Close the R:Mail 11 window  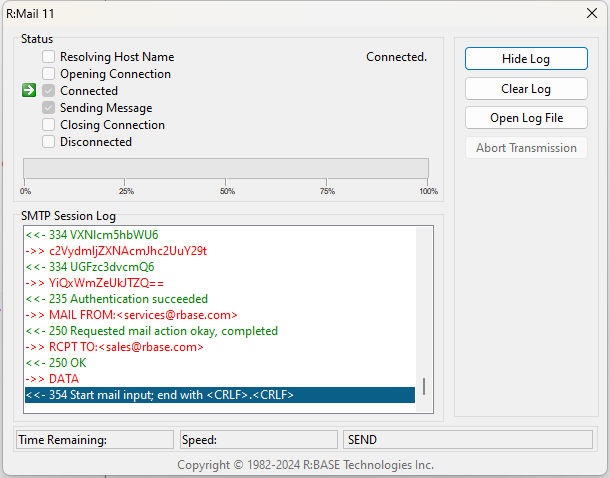pyautogui.click(x=592, y=13)
